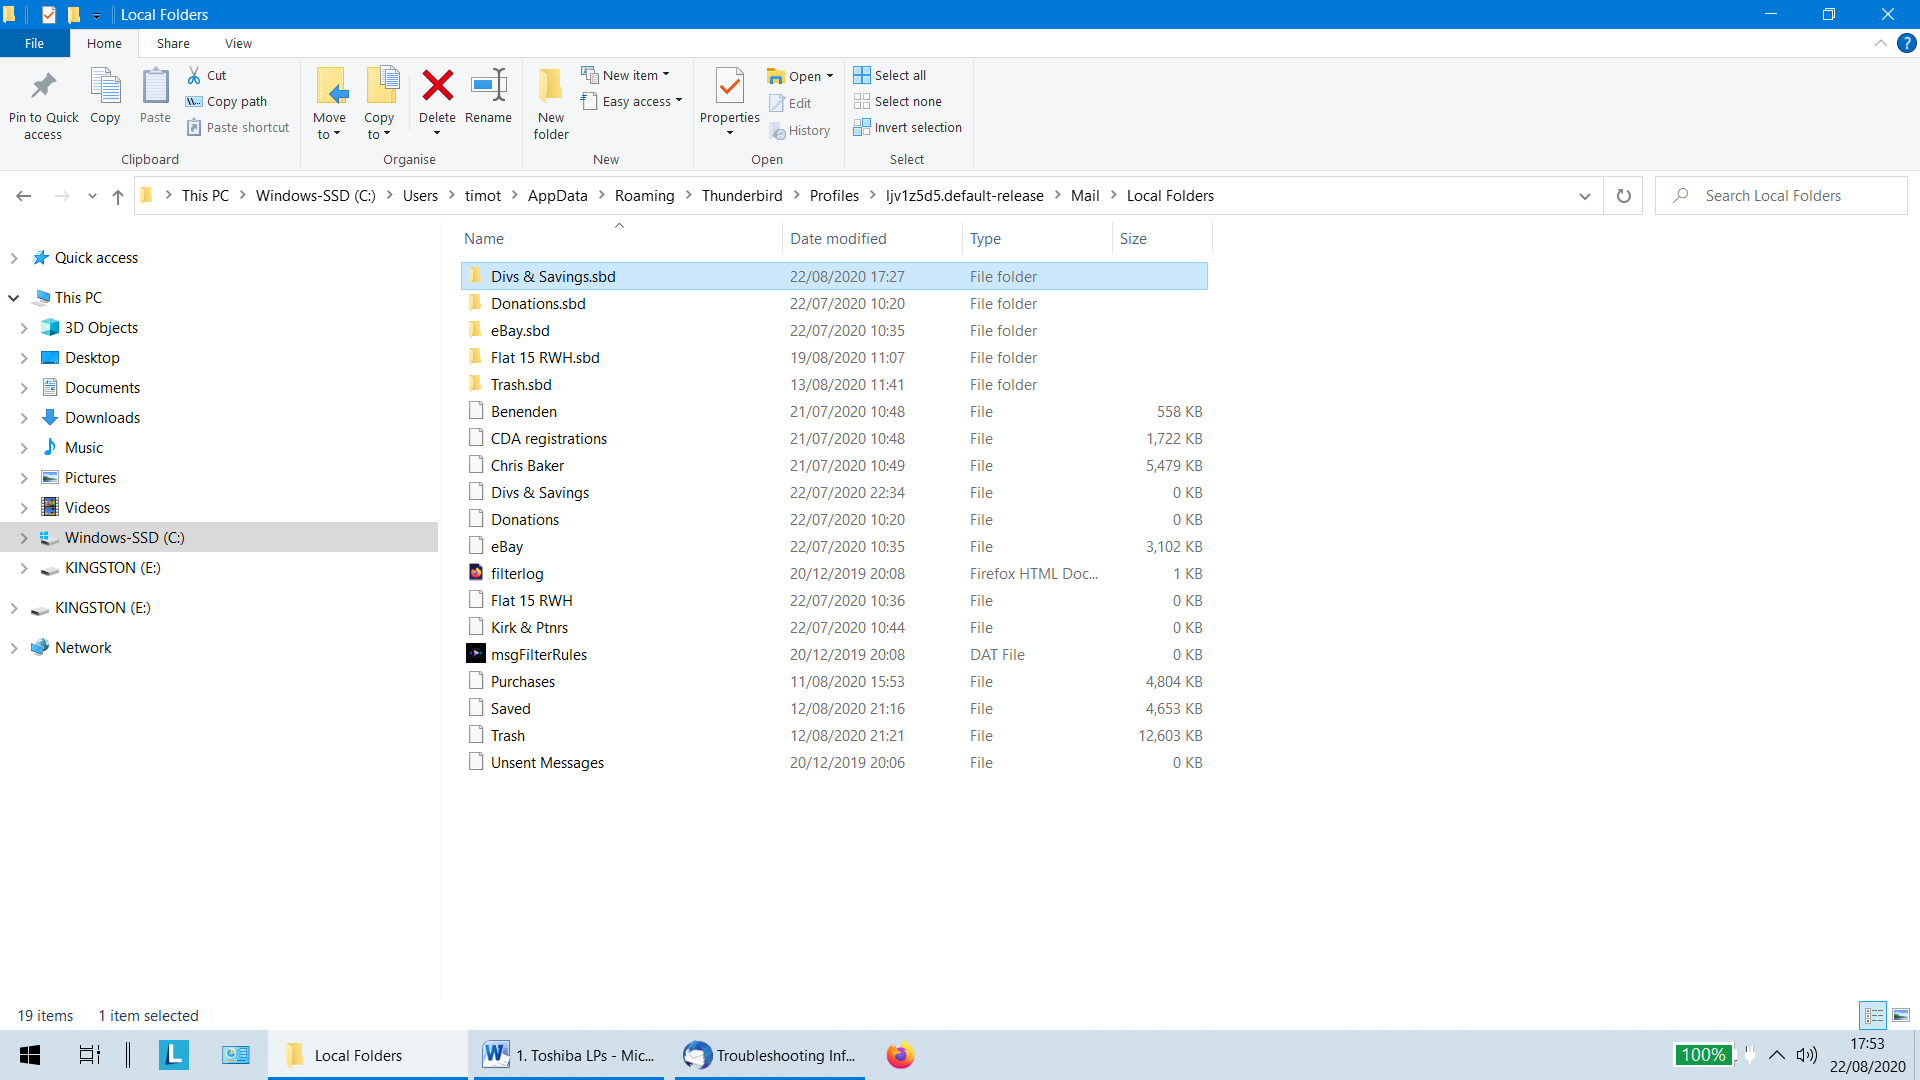Select the Flat 15 RWH.sbd folder
The image size is (1920, 1080).
[834, 358]
